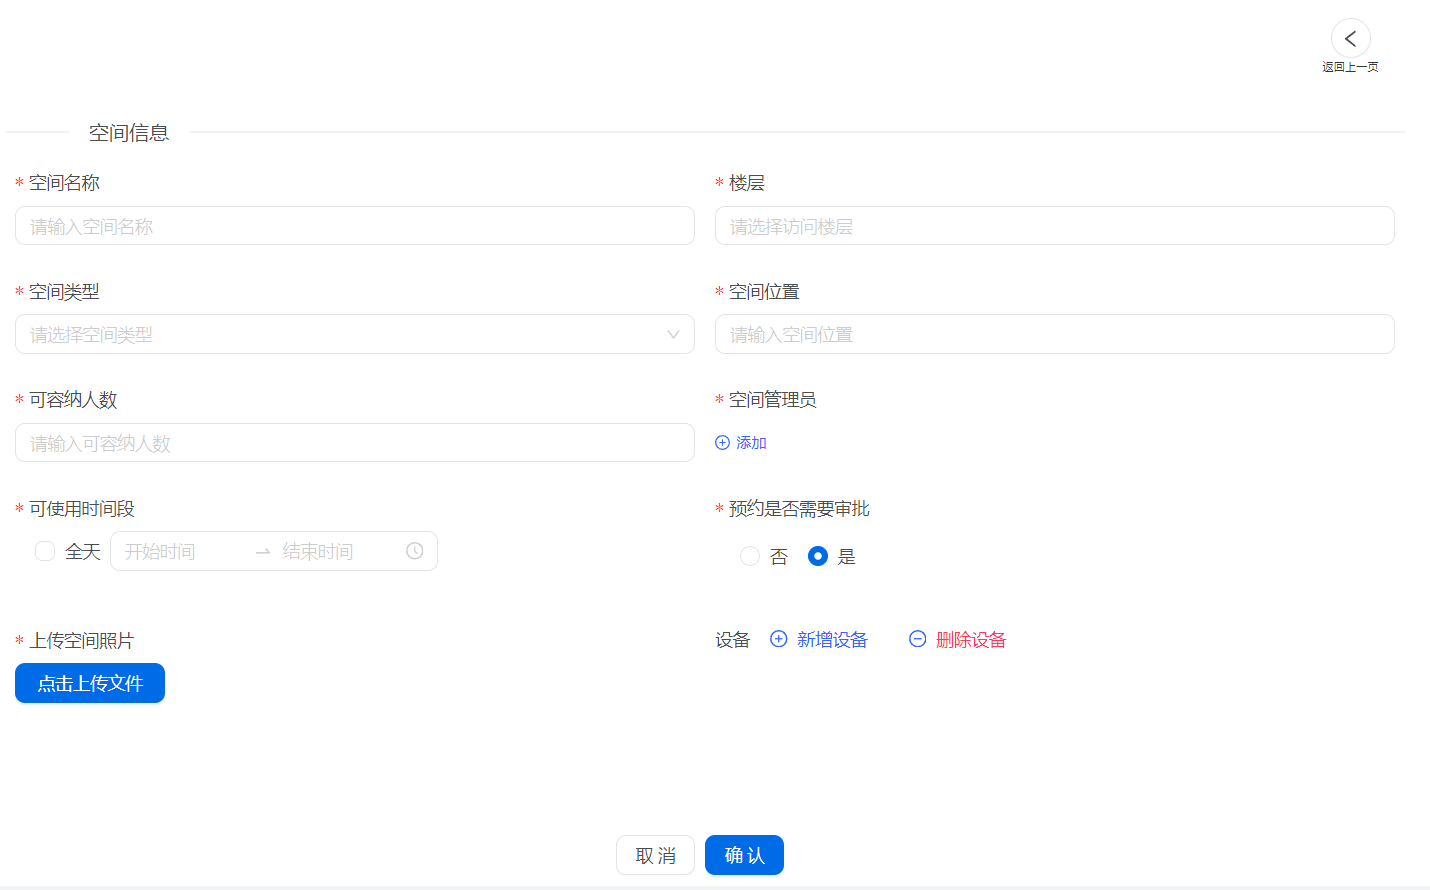Focus the 空间位置 input field

(1054, 334)
